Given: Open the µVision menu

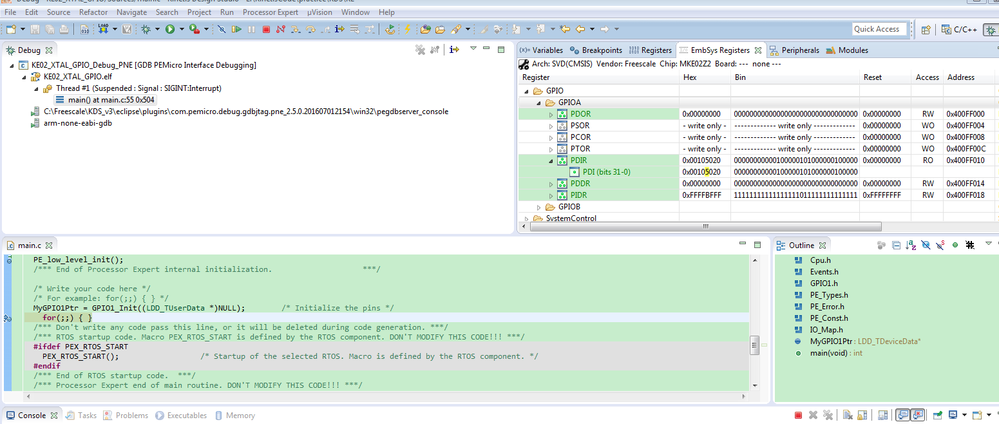Looking at the screenshot, I should point(320,12).
